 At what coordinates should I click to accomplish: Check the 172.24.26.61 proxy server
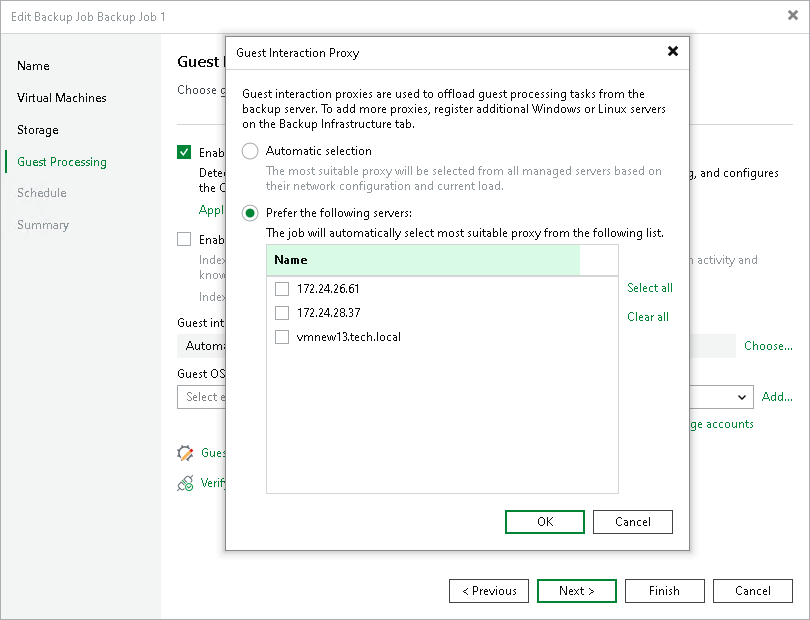[x=282, y=288]
